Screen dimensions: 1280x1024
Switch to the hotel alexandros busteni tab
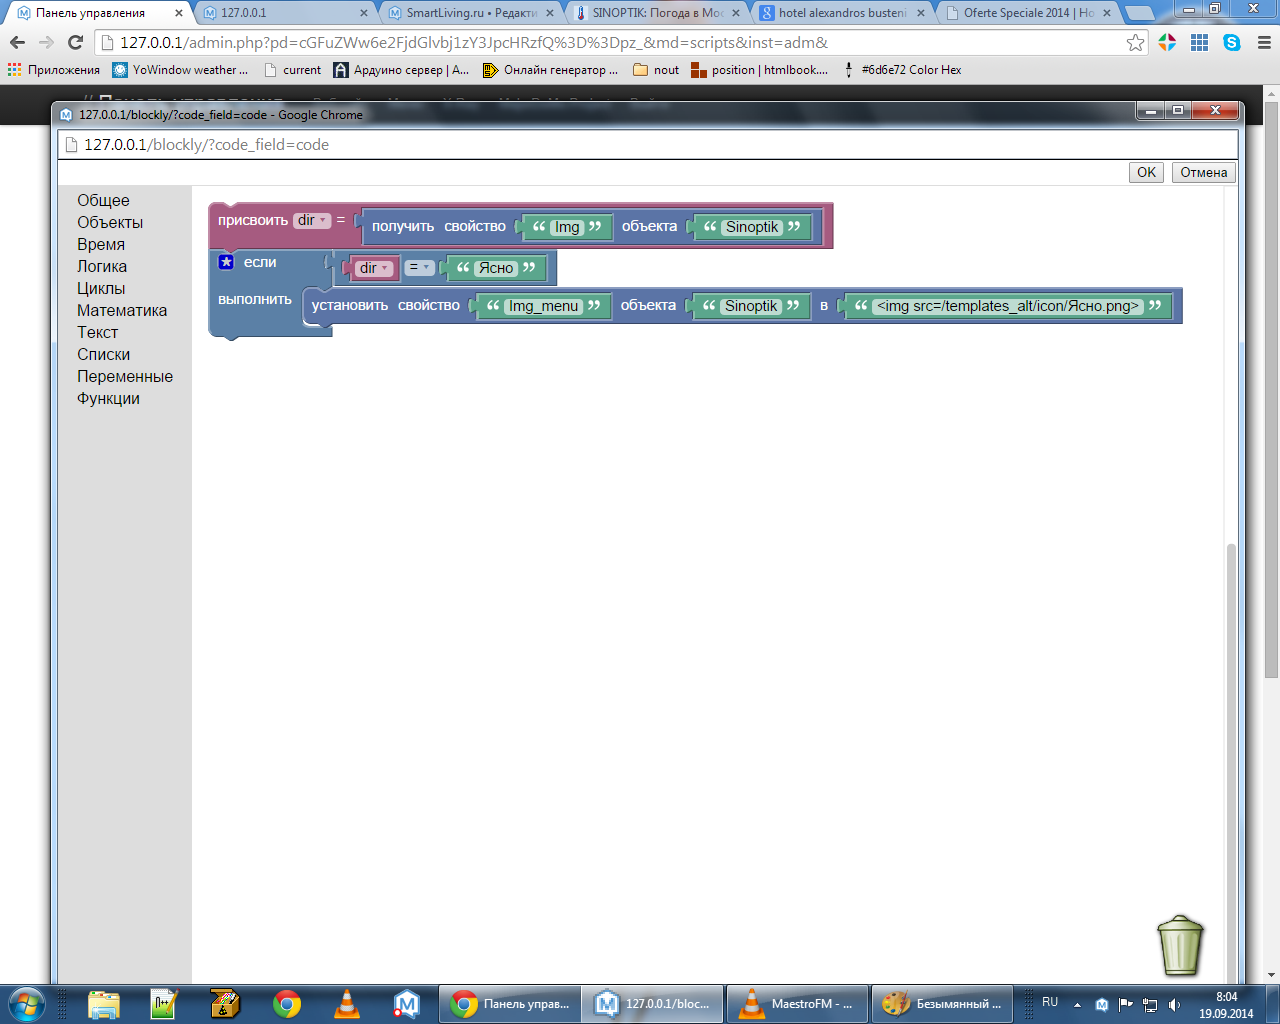pos(844,13)
